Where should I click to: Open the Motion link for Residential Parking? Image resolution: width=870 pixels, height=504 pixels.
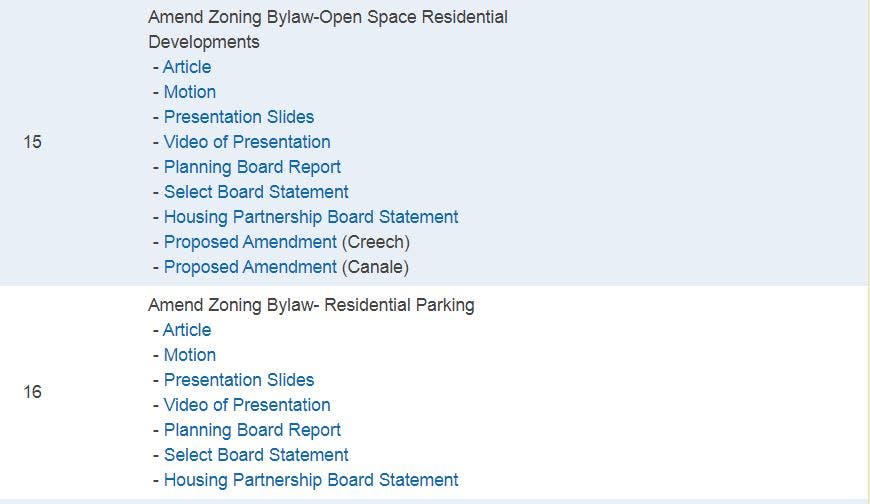(190, 355)
